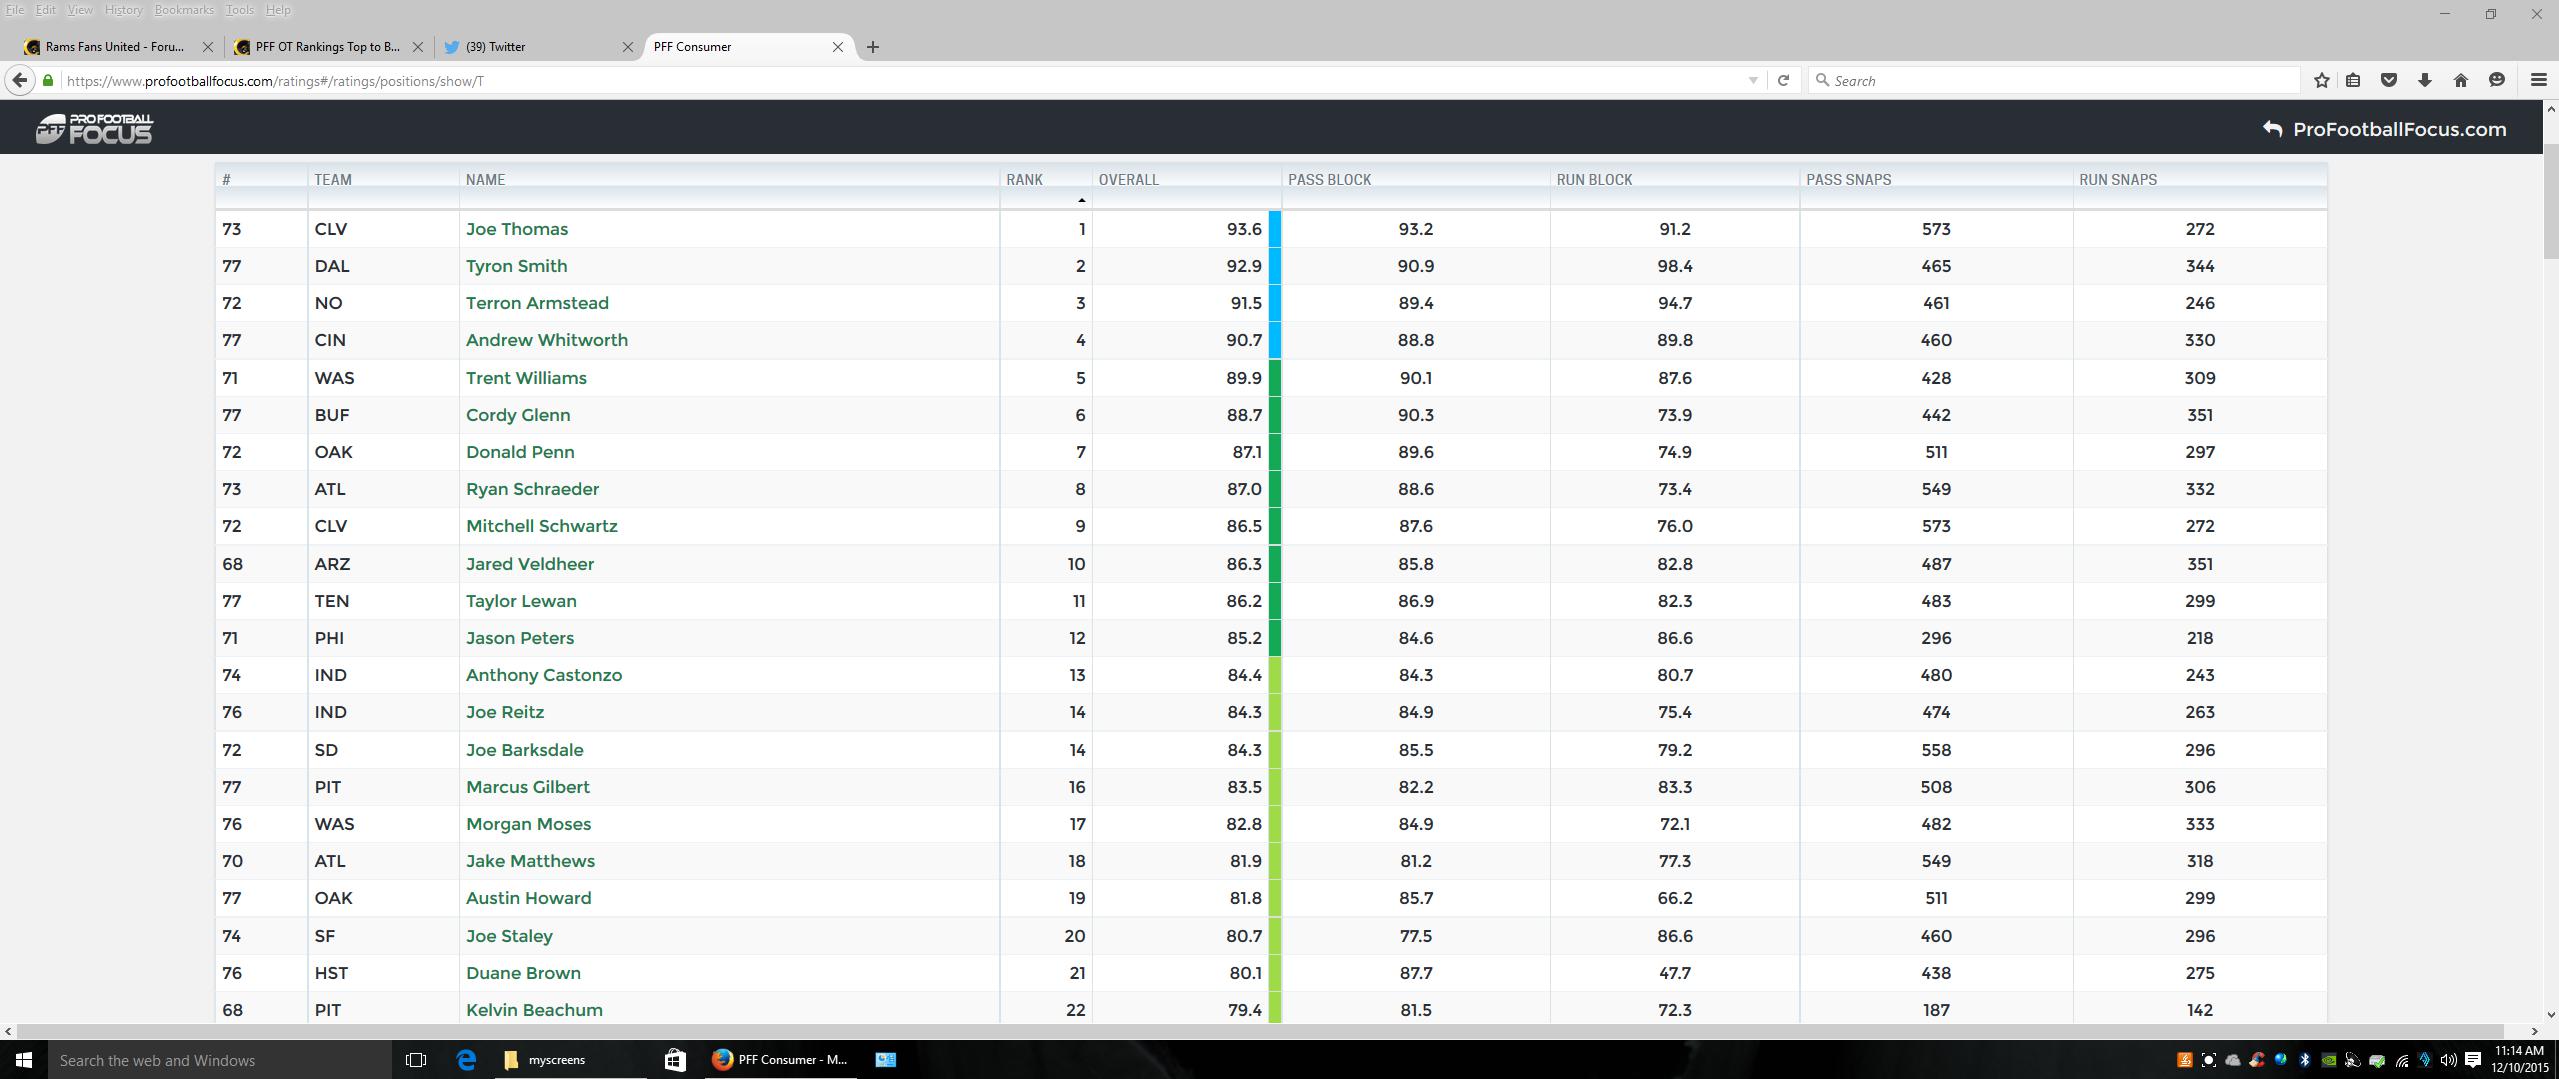The width and height of the screenshot is (2559, 1079).
Task: Close the Rams Fans United tab
Action: (207, 47)
